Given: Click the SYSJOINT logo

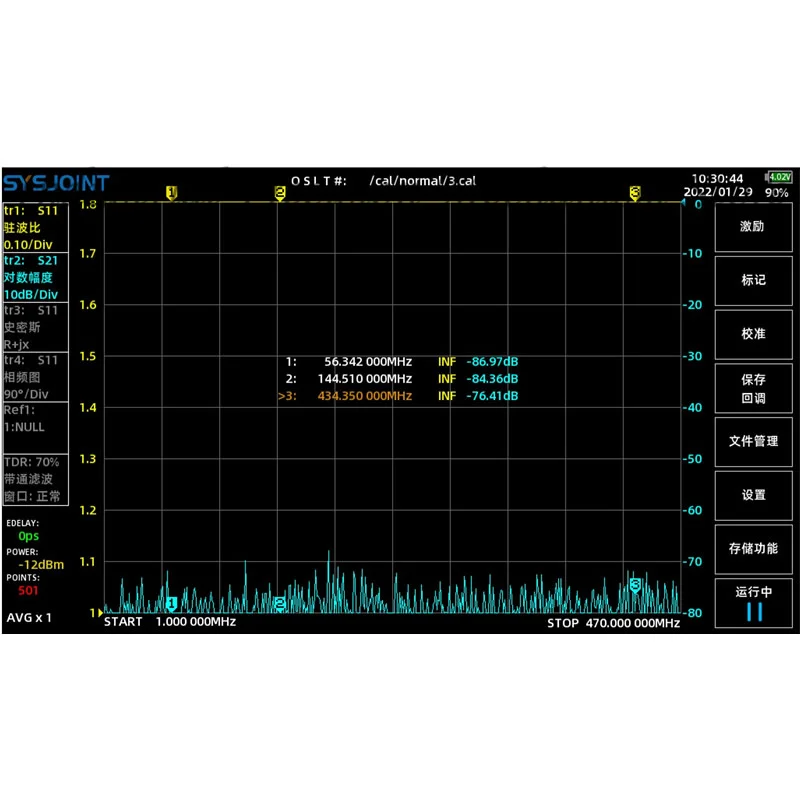Looking at the screenshot, I should (x=56, y=183).
